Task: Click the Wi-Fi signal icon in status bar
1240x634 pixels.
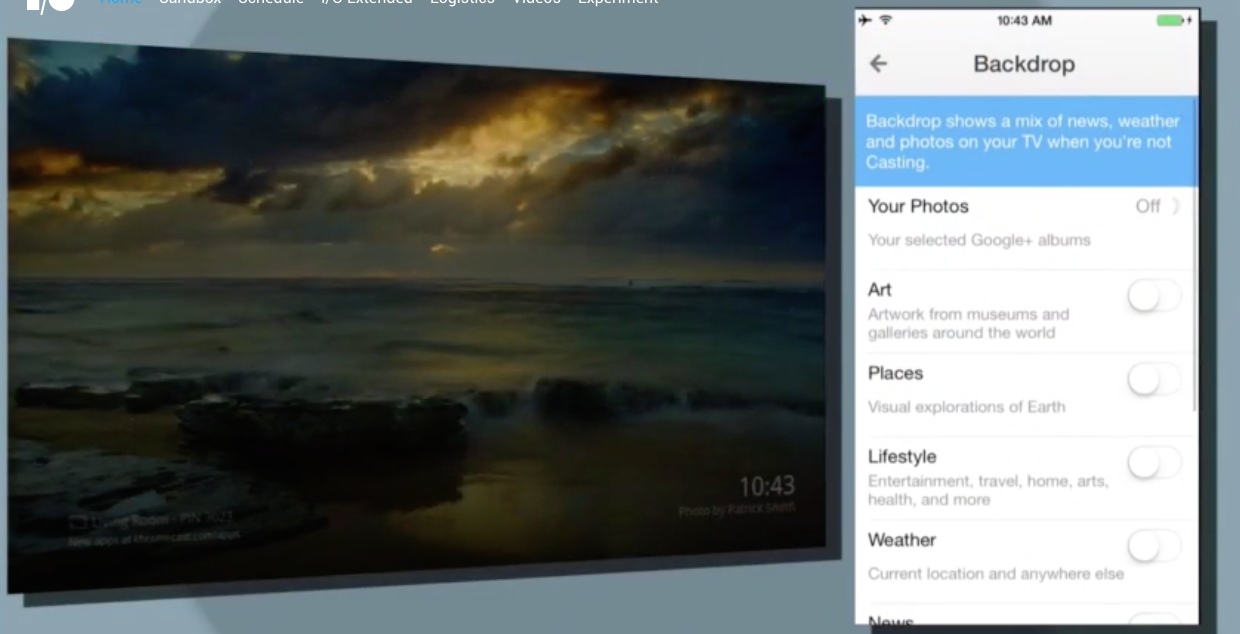Action: point(885,20)
